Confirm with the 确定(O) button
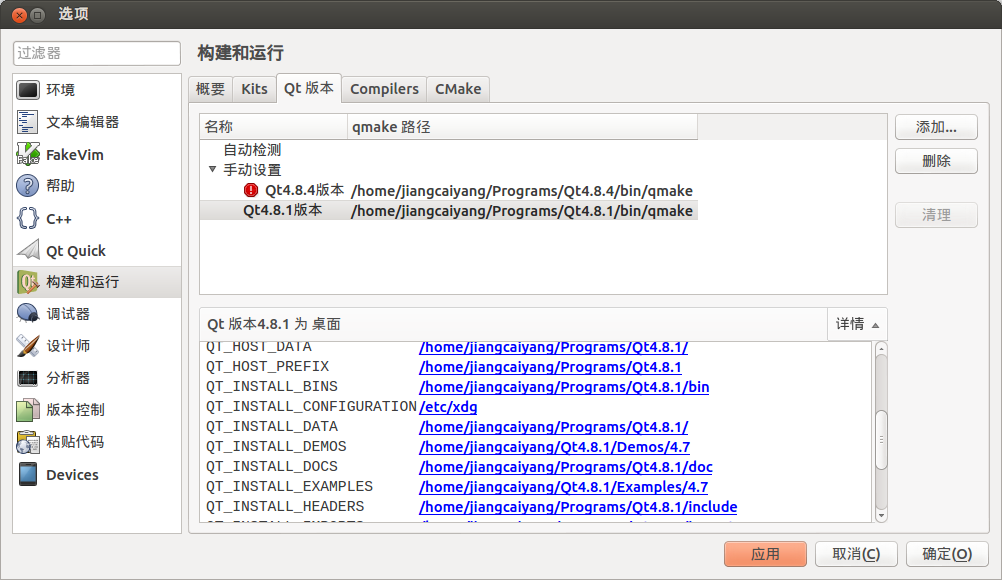The width and height of the screenshot is (1002, 580). pyautogui.click(x=947, y=554)
